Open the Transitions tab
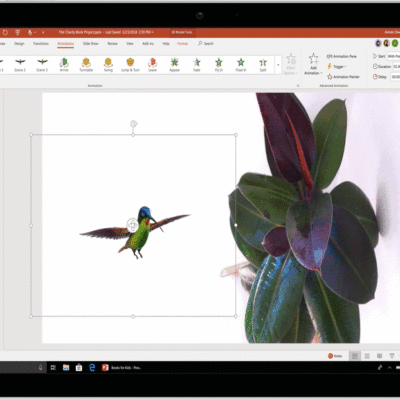 (x=41, y=44)
